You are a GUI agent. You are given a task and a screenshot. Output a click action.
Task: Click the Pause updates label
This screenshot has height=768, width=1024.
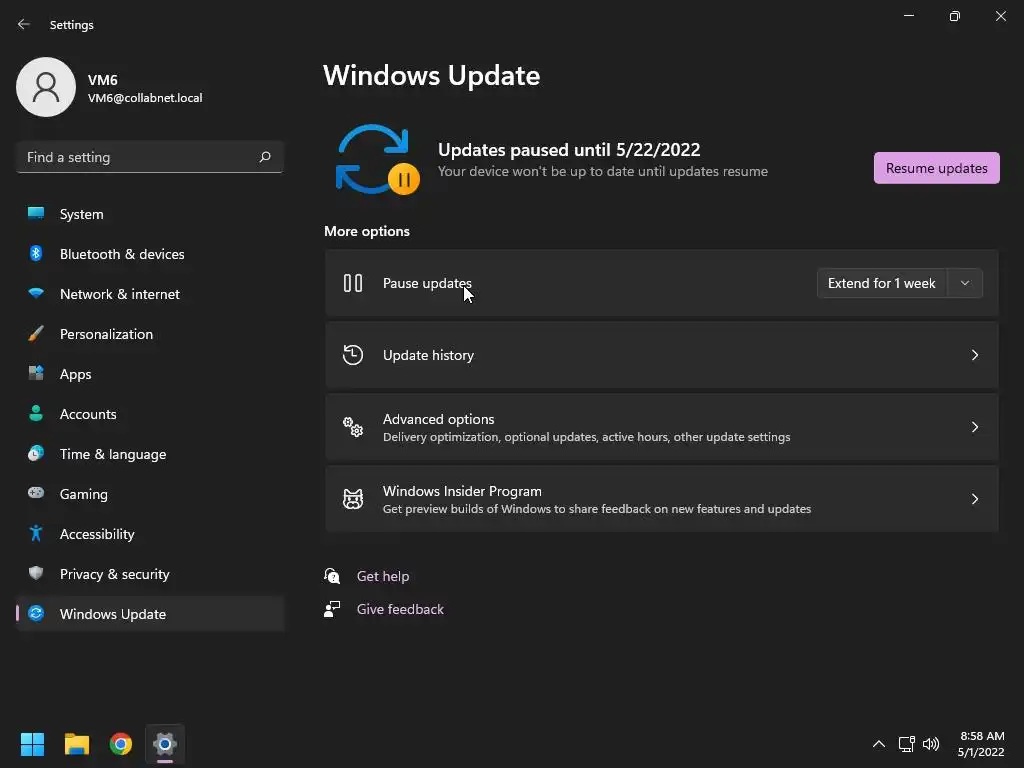[x=427, y=283]
